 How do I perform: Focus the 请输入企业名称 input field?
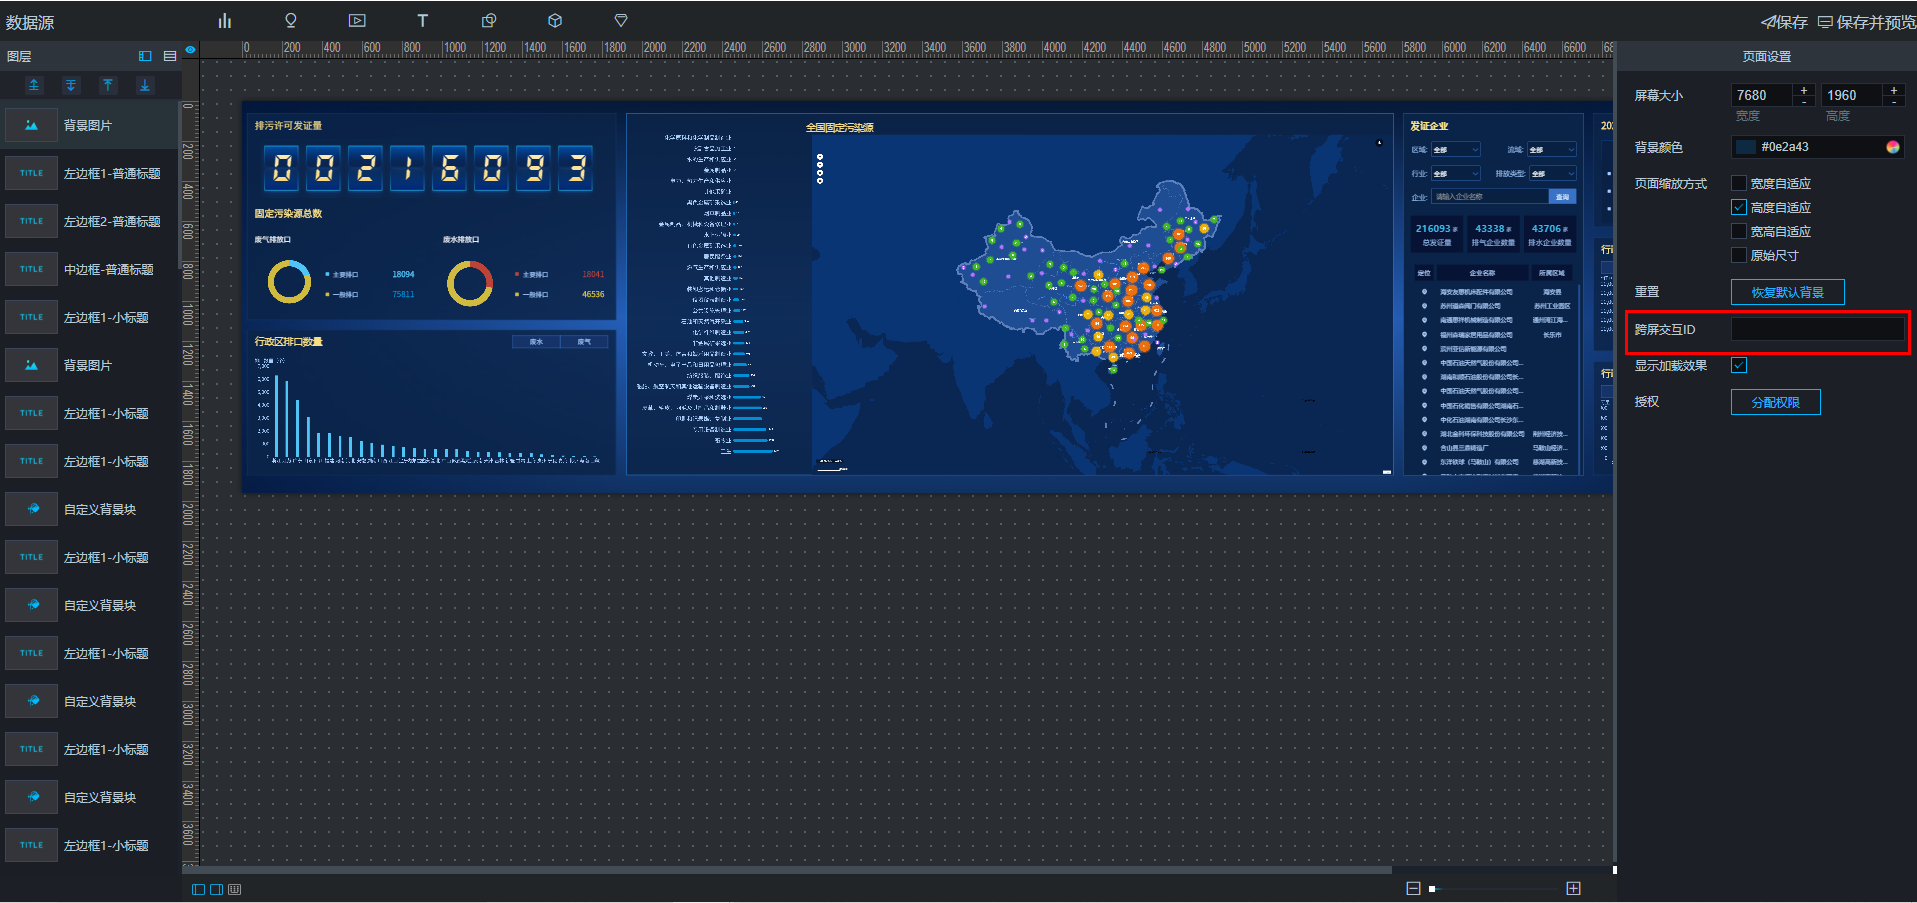click(1490, 197)
